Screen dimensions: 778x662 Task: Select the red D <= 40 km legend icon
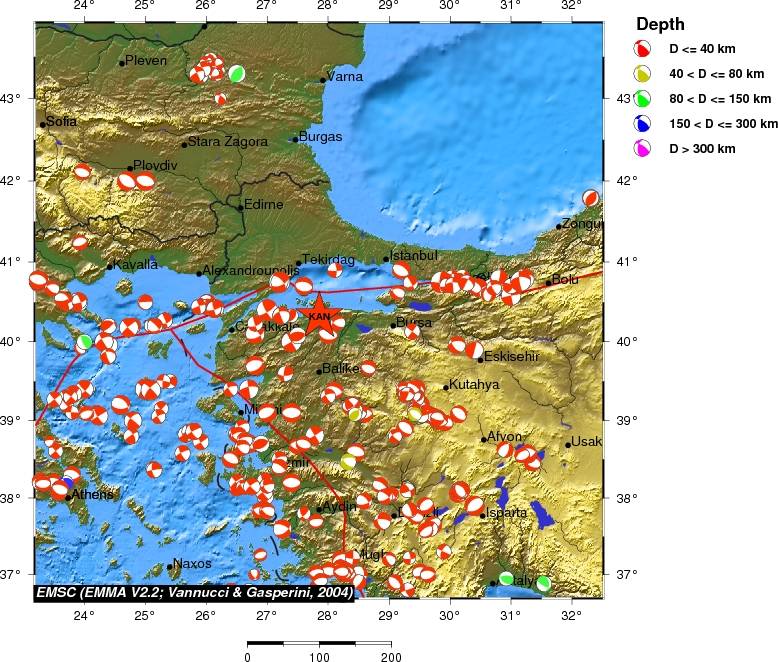tap(643, 49)
